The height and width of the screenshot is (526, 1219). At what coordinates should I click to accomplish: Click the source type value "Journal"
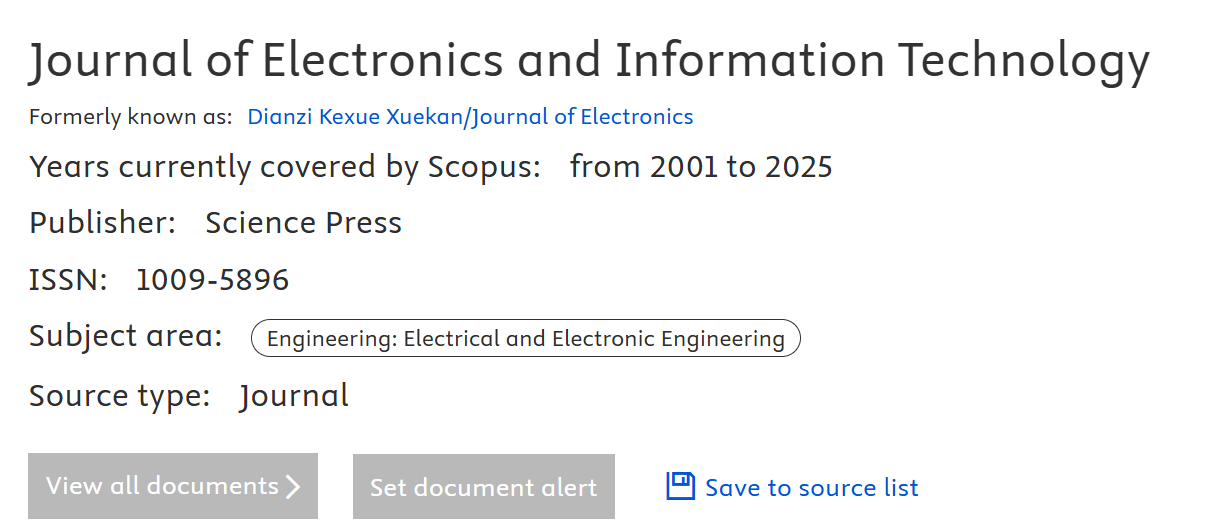point(294,396)
